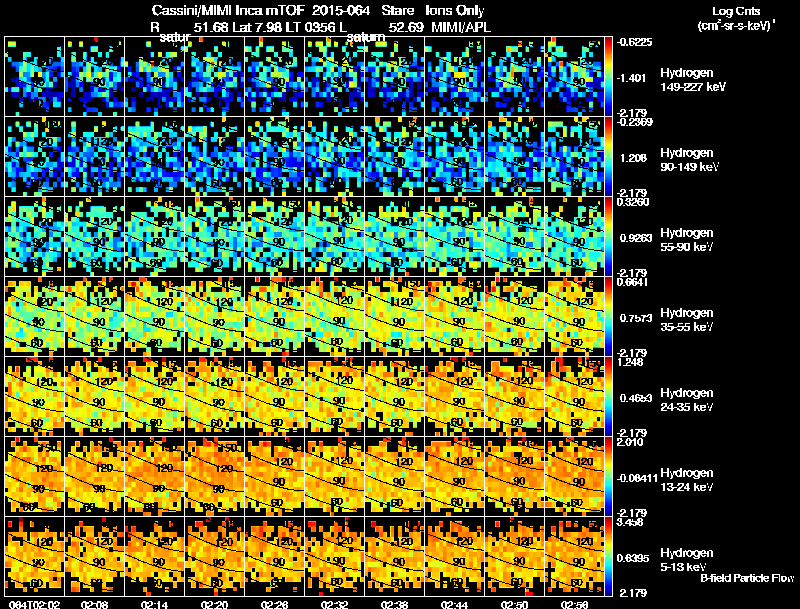Image resolution: width=800 pixels, height=609 pixels.
Task: Click the 02:44 time axis label
Action: [455, 605]
